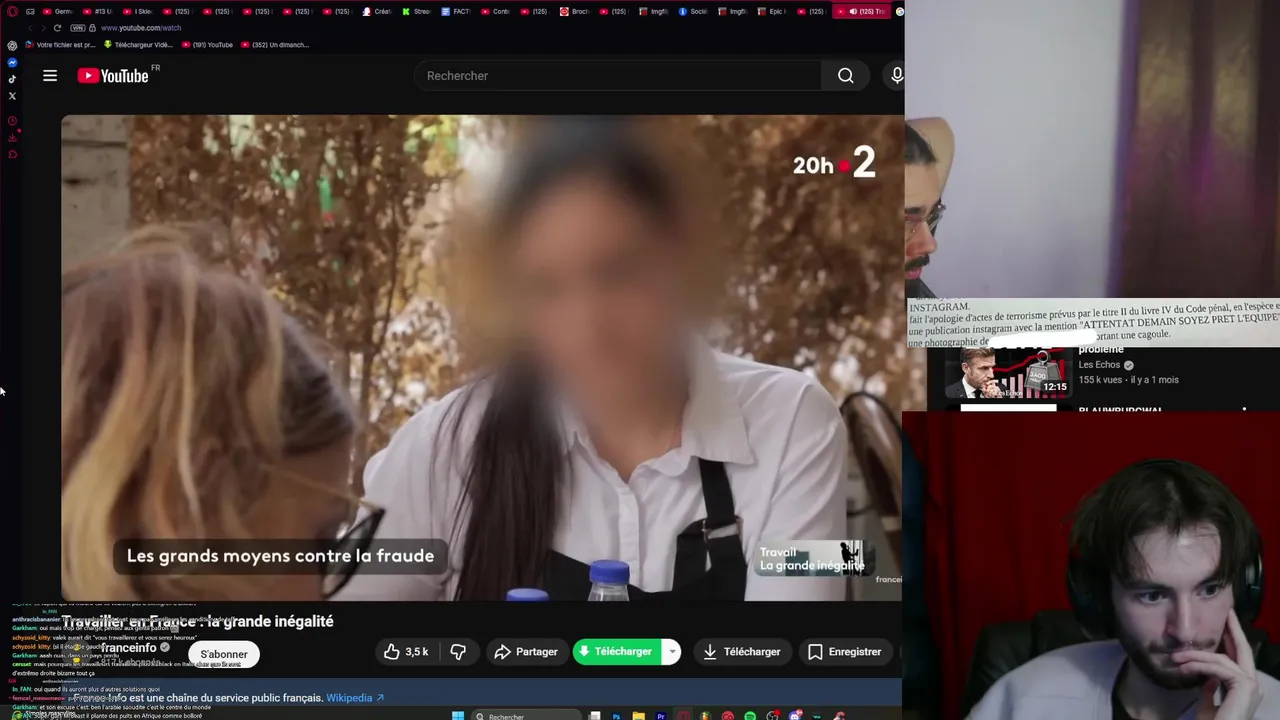1280x720 pixels.
Task: Start voice search with the microphone
Action: pyautogui.click(x=896, y=76)
